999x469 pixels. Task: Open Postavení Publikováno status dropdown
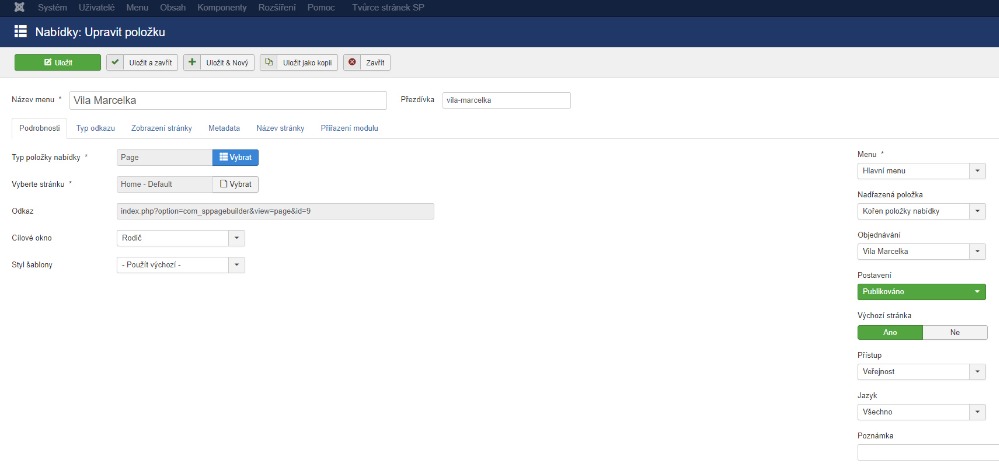(x=922, y=292)
